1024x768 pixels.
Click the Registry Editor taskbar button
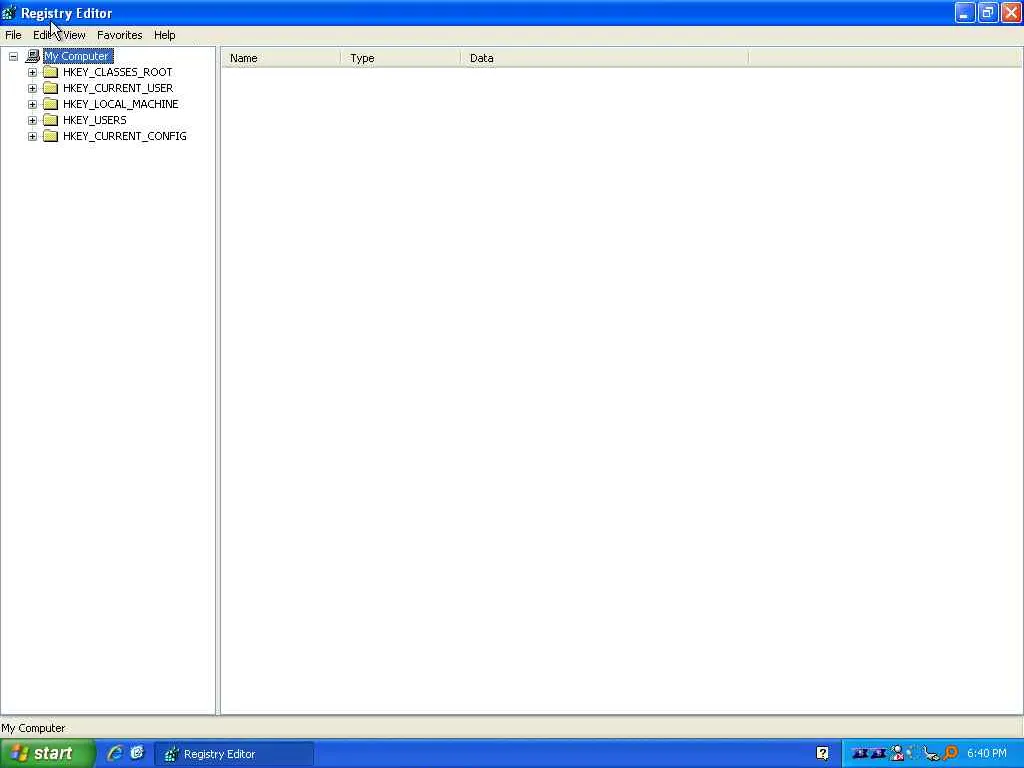pos(234,754)
